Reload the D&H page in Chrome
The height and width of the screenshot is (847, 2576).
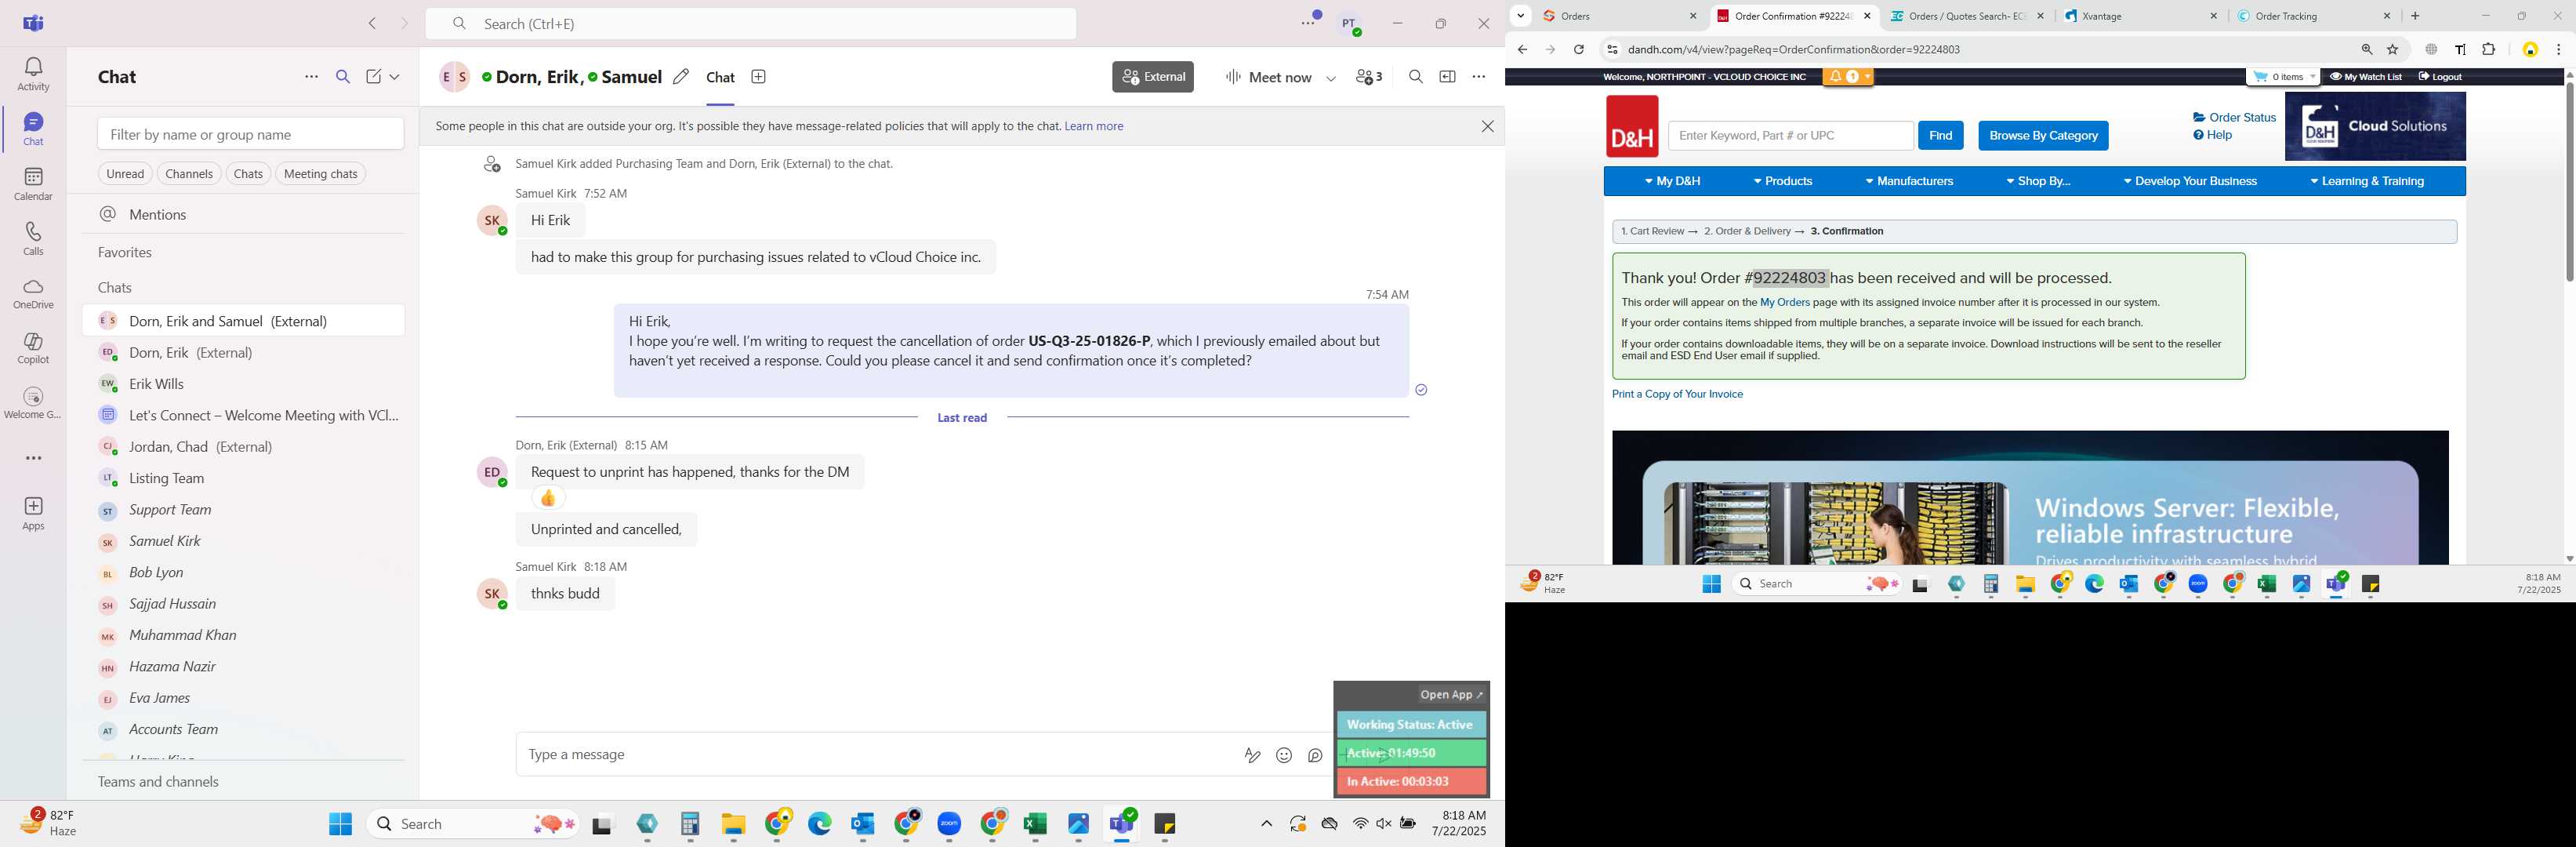pyautogui.click(x=1578, y=50)
